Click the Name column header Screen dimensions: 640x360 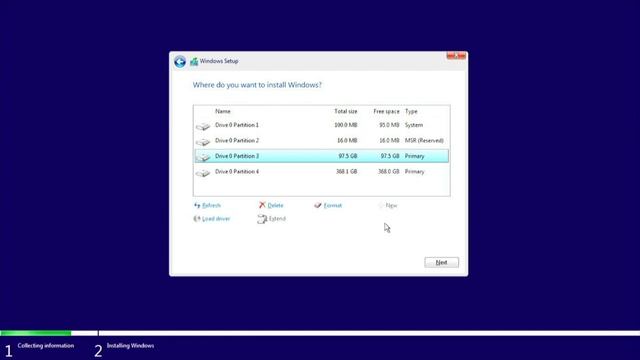pos(223,111)
